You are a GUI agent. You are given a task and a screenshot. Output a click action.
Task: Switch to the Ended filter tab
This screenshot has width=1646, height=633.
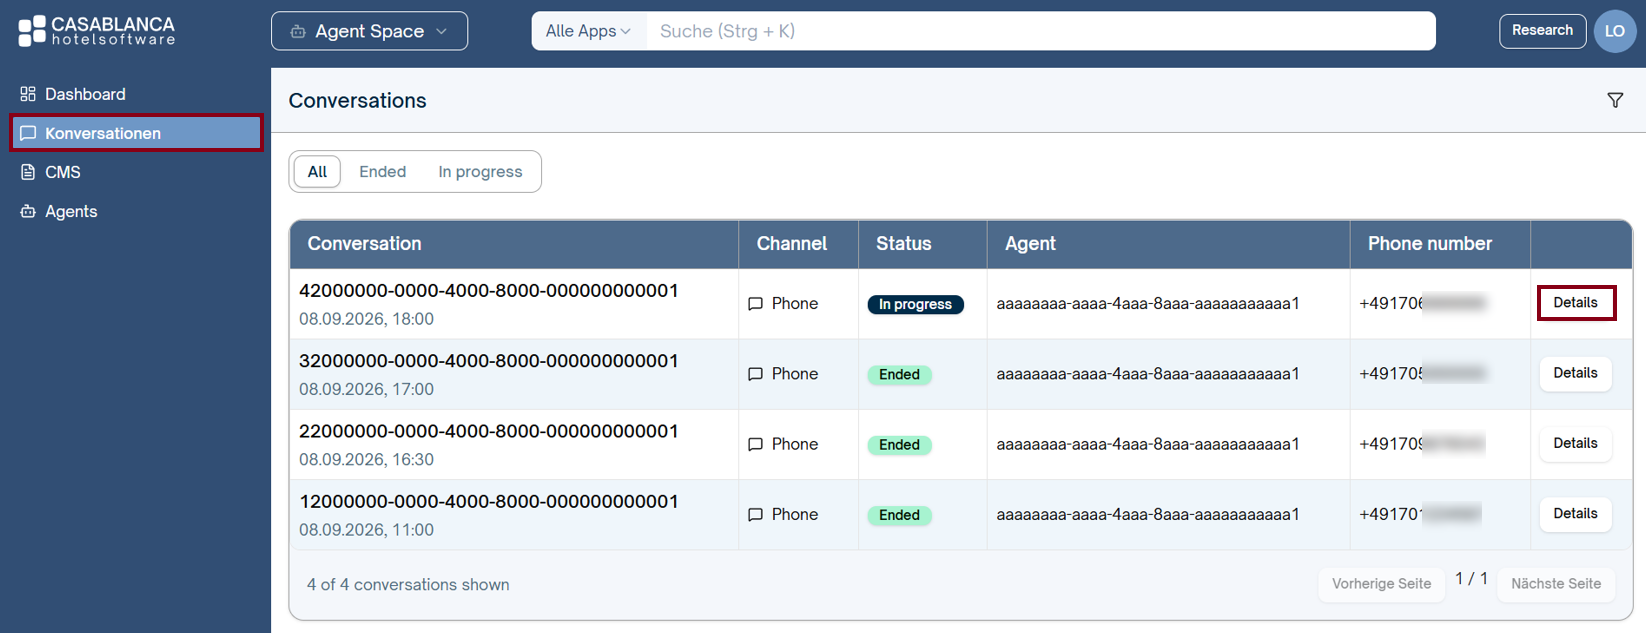[382, 172]
